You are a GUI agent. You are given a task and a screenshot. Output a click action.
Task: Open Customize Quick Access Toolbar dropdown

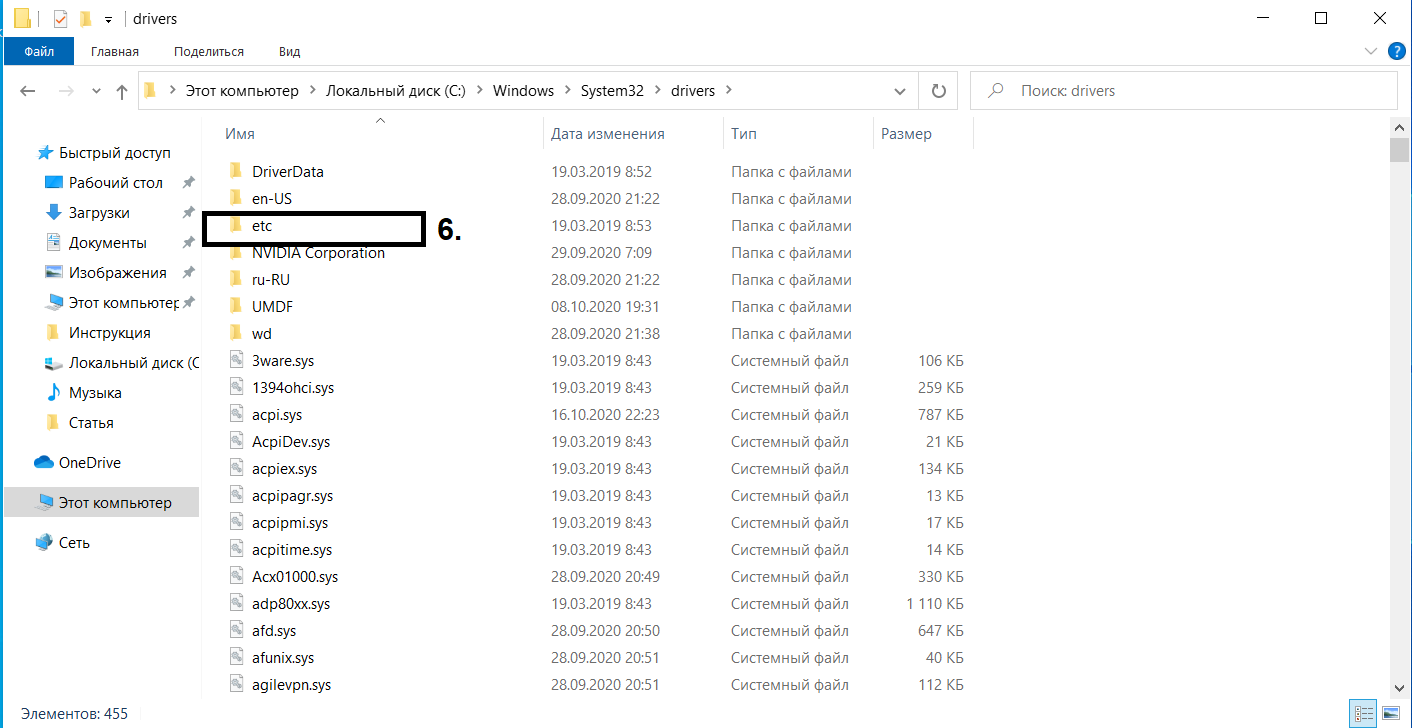(x=108, y=19)
